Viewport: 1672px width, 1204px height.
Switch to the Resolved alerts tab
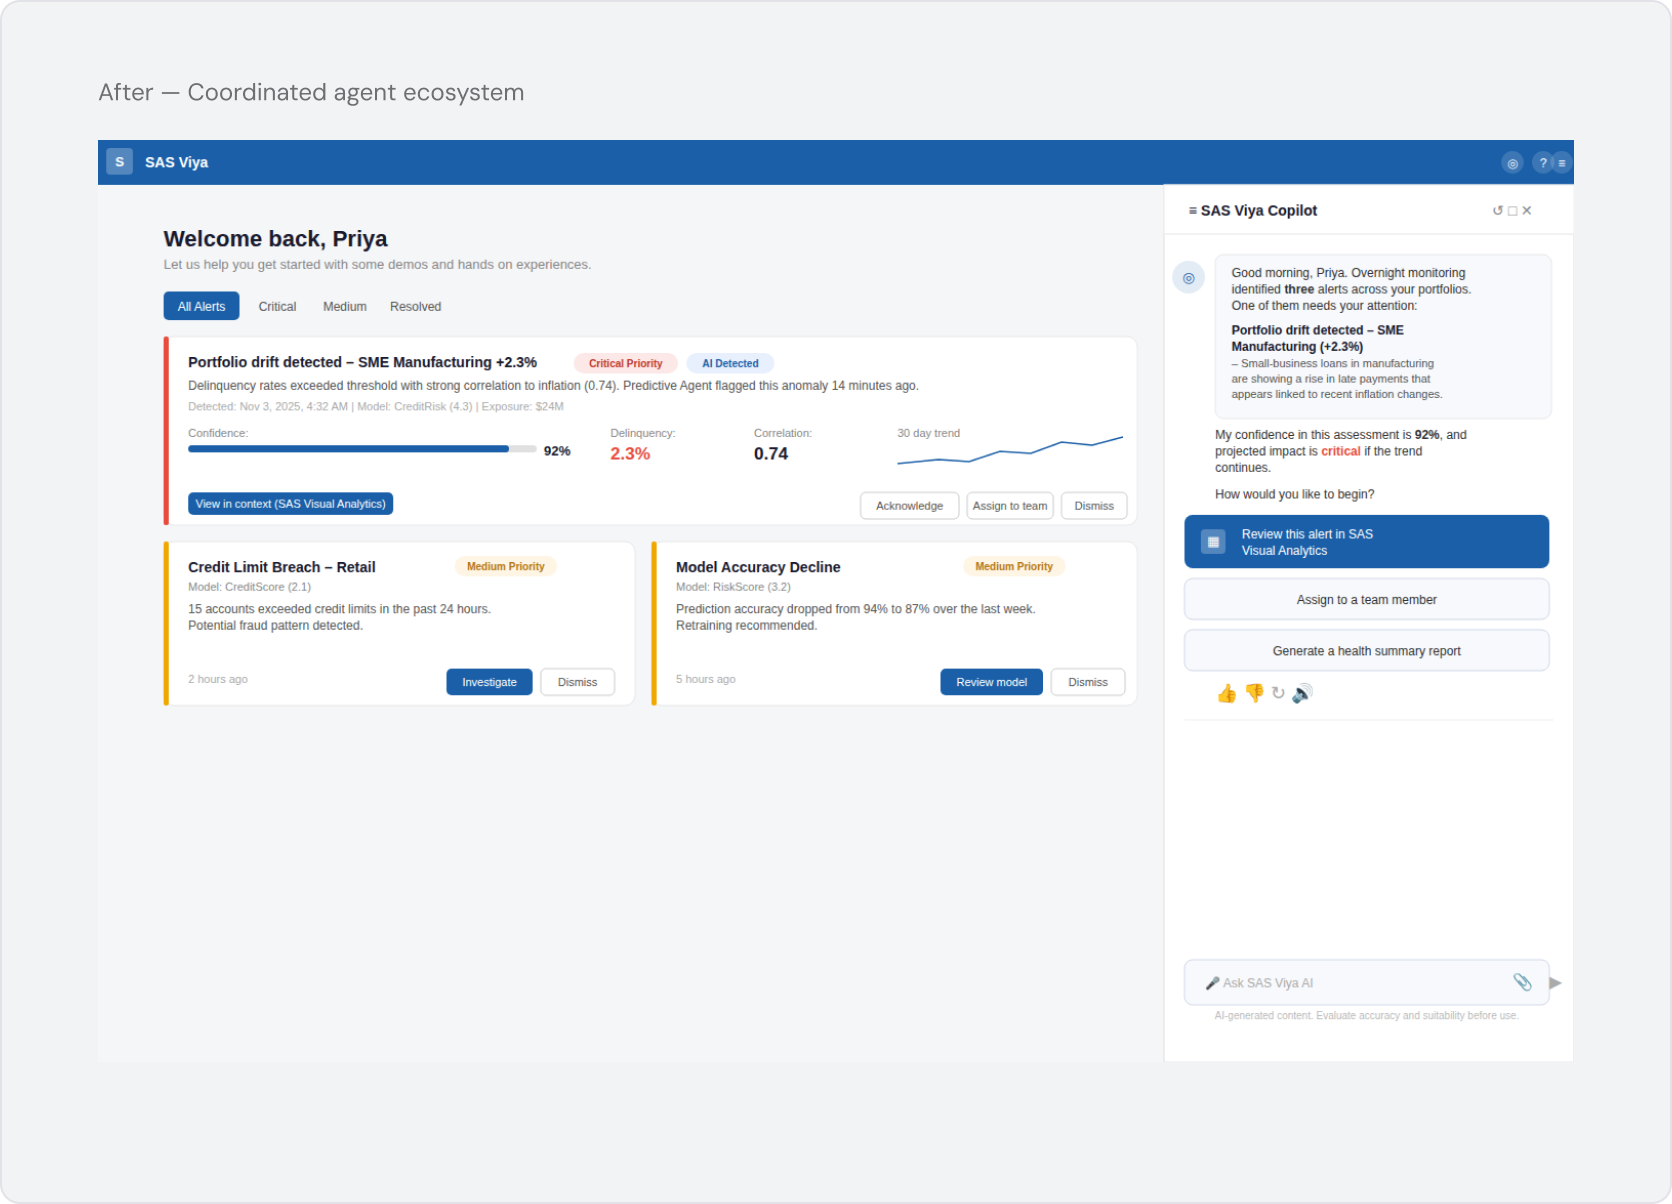click(415, 306)
